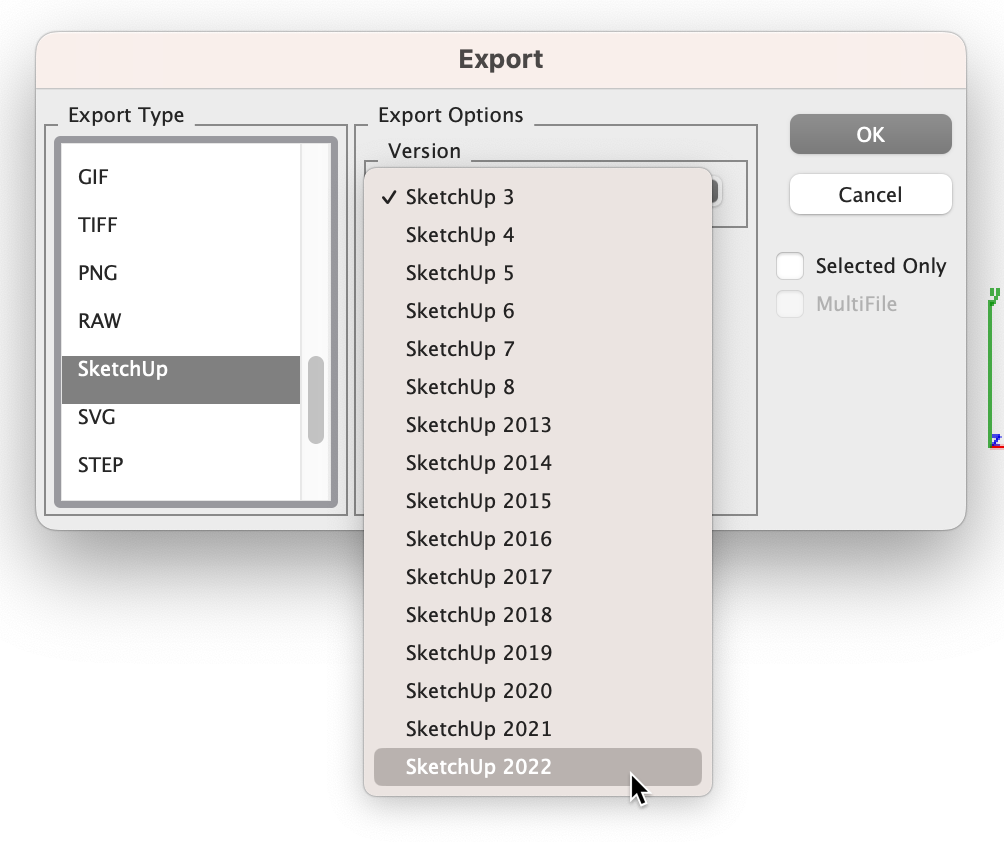
Task: Pick SketchUp 8 in the dropdown
Action: click(x=538, y=387)
